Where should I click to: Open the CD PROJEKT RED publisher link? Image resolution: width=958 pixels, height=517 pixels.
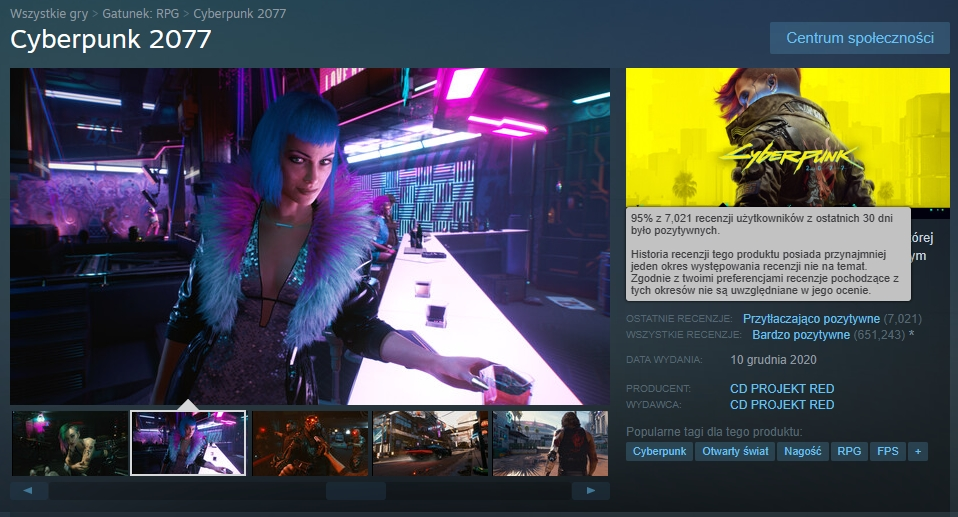[x=782, y=405]
